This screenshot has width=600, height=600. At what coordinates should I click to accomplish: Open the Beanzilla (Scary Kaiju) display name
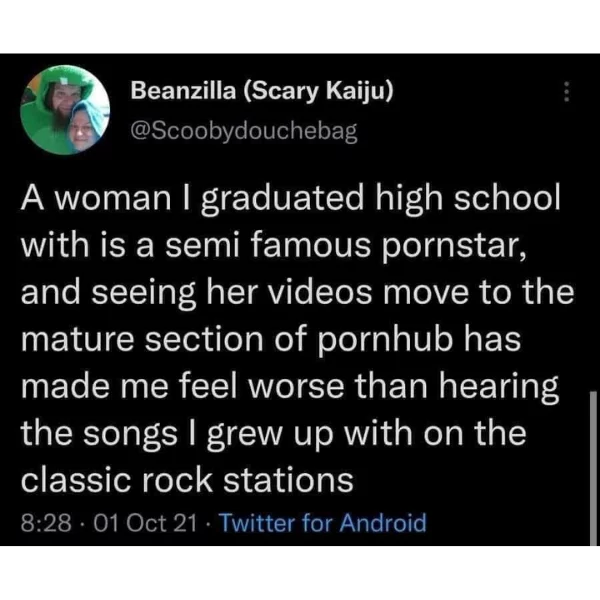point(262,91)
